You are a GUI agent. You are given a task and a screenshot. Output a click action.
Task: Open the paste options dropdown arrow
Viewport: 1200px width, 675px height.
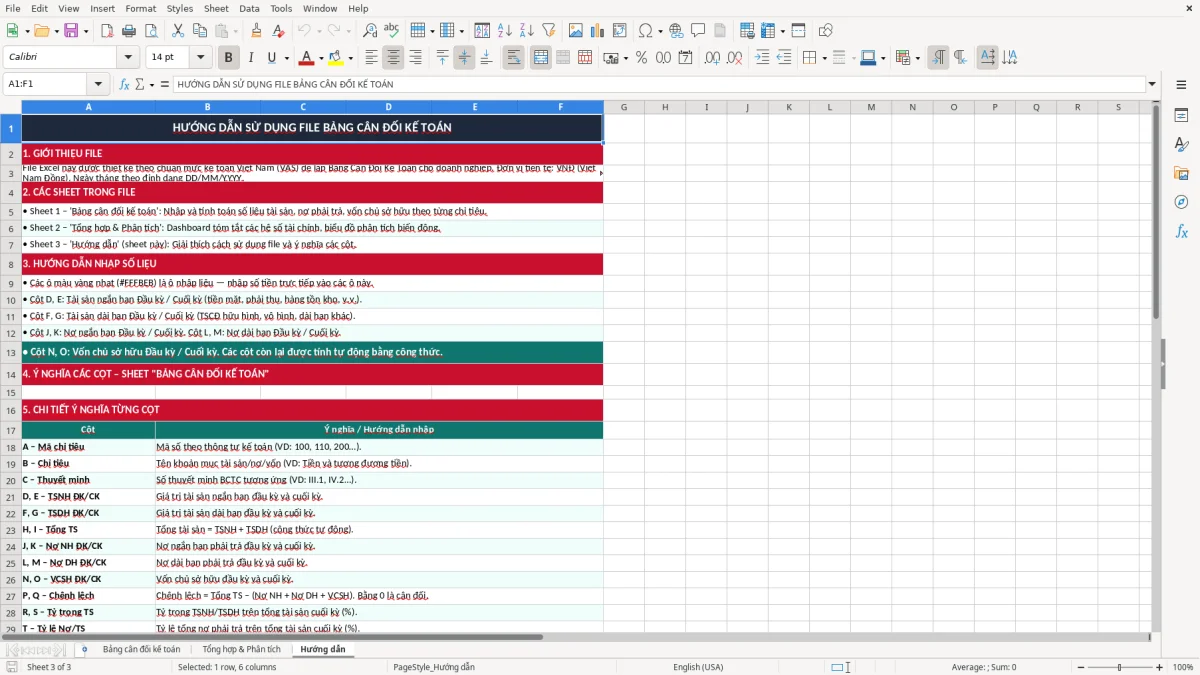tap(236, 31)
